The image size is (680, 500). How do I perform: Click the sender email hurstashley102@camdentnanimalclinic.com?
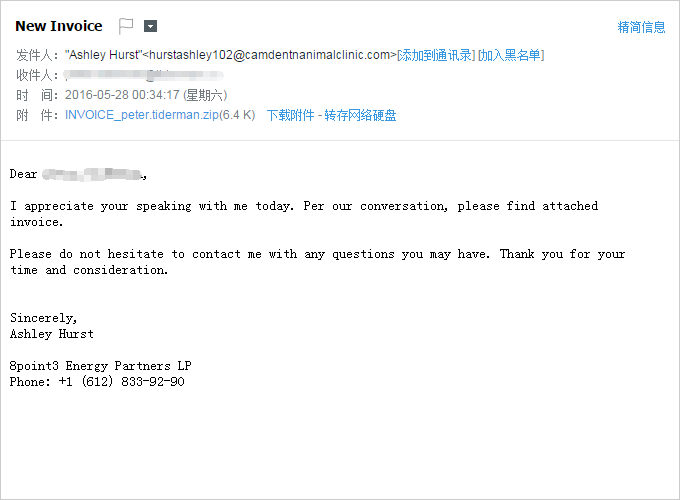coord(269,55)
